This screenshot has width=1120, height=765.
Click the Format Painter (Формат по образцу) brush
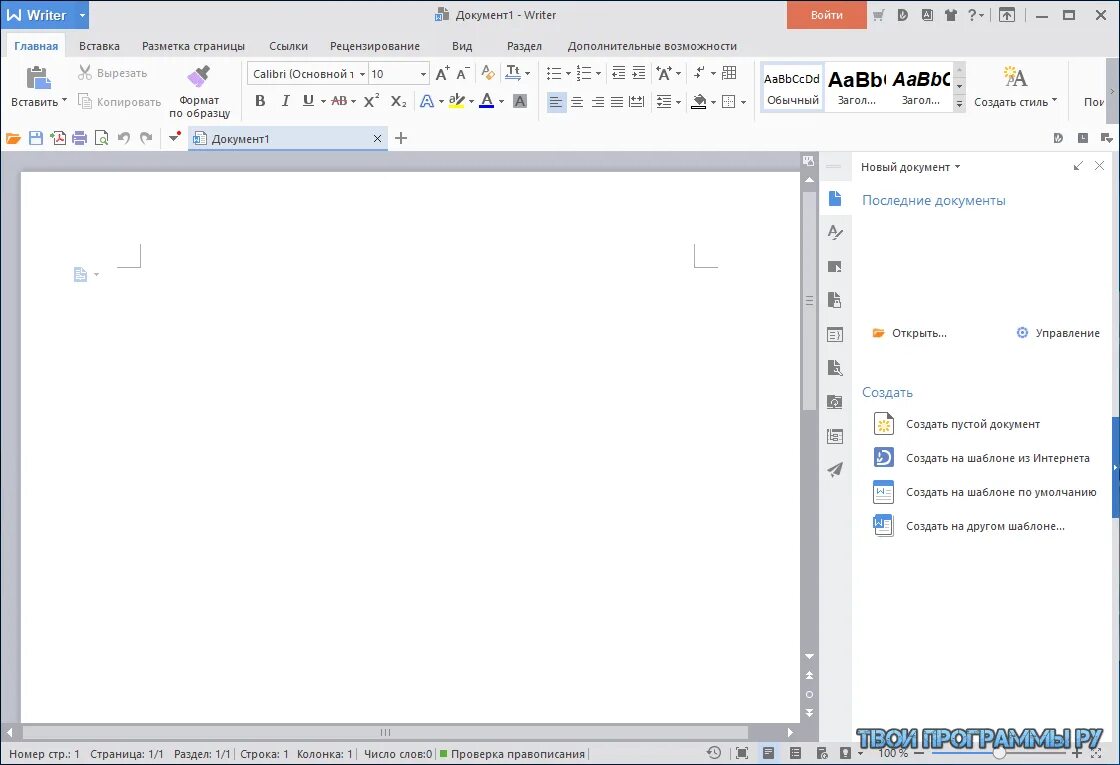199,76
